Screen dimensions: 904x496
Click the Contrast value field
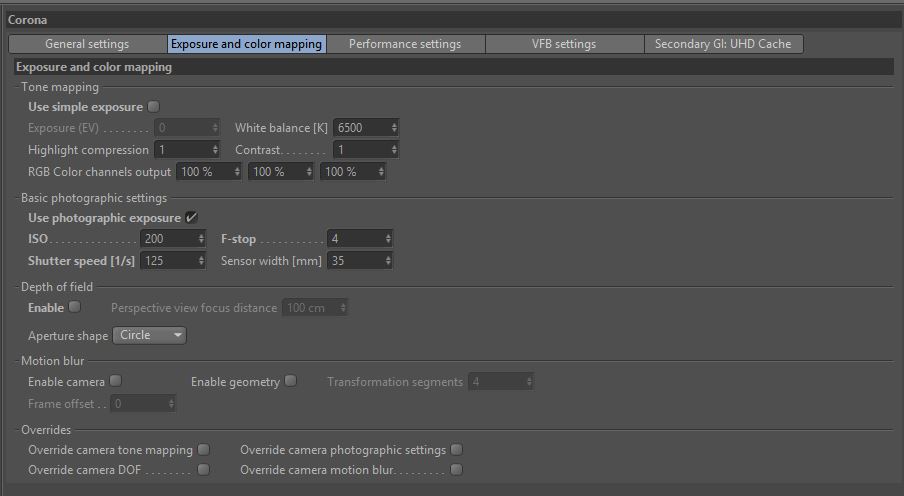pyautogui.click(x=360, y=150)
